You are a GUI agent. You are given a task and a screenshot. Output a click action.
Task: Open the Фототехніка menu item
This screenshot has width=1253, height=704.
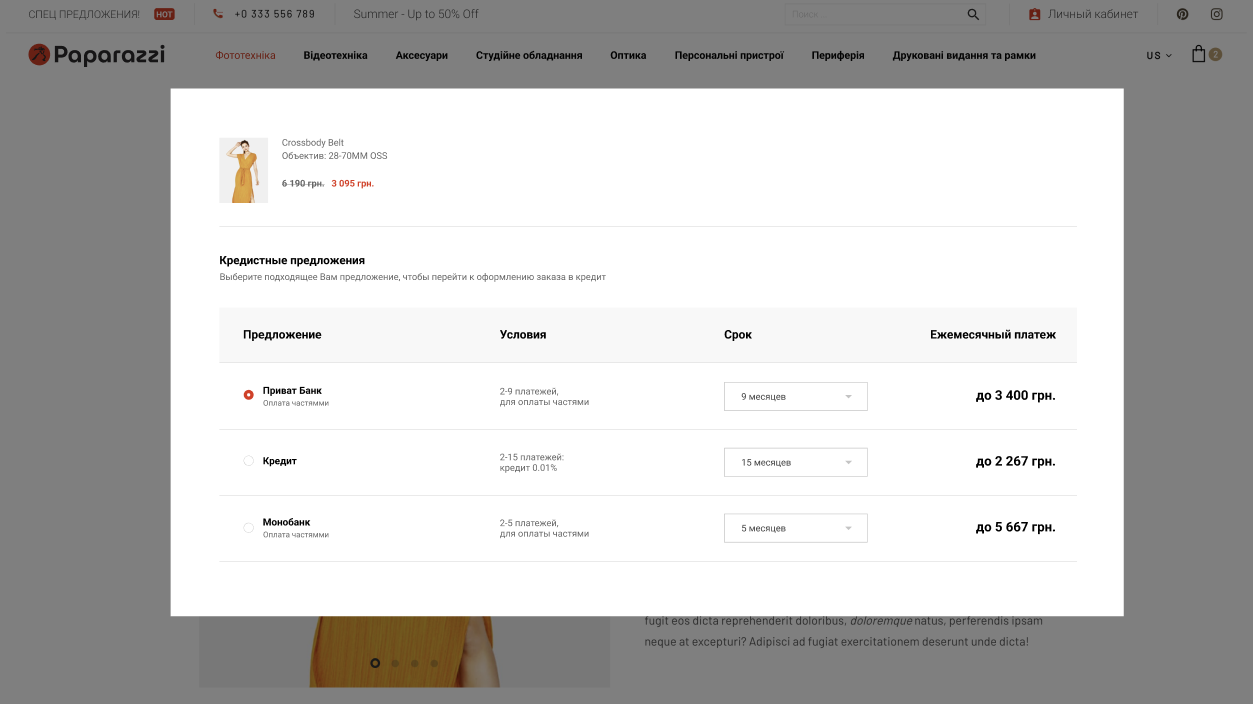245,56
